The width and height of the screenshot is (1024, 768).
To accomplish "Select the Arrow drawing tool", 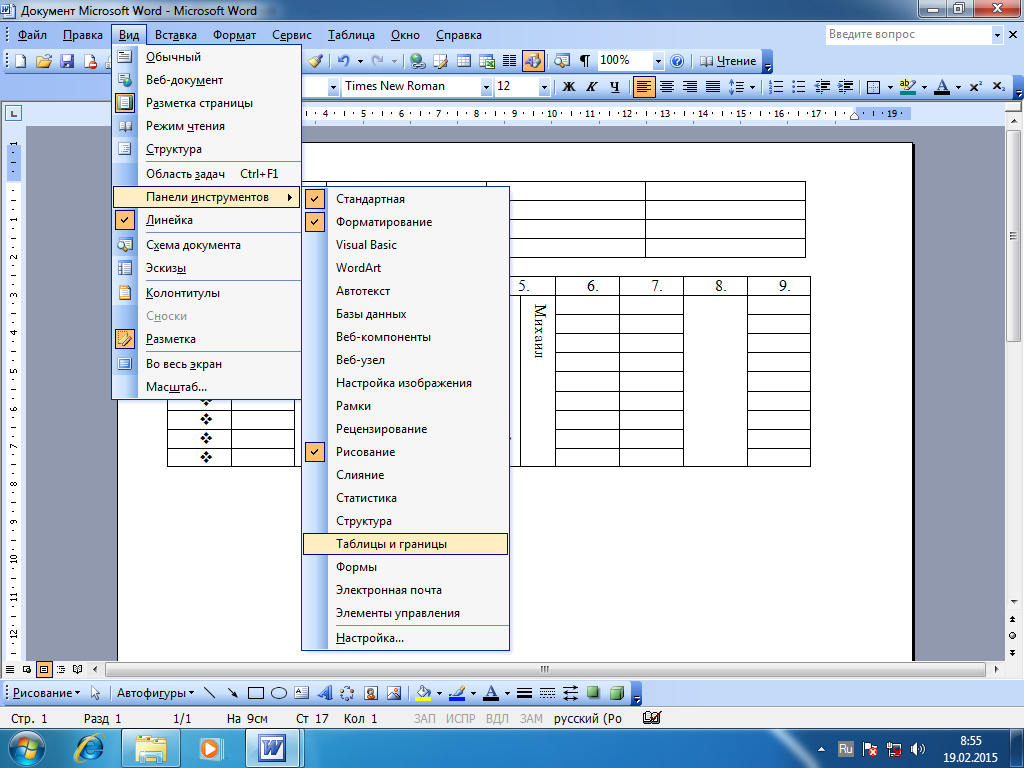I will [232, 692].
